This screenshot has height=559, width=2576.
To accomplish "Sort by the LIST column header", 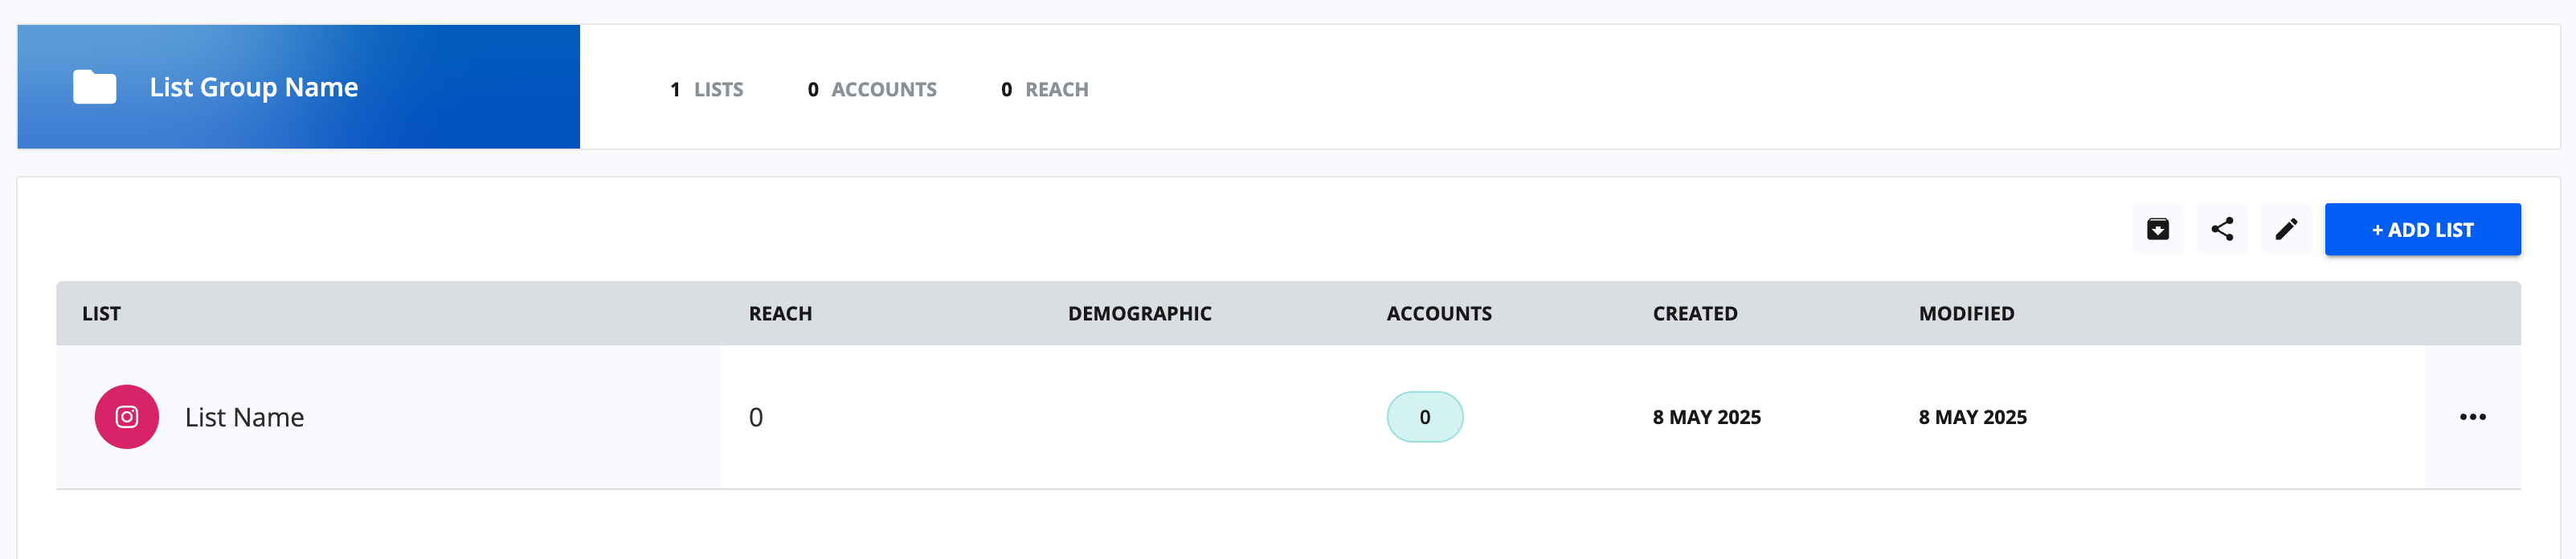I will point(101,313).
